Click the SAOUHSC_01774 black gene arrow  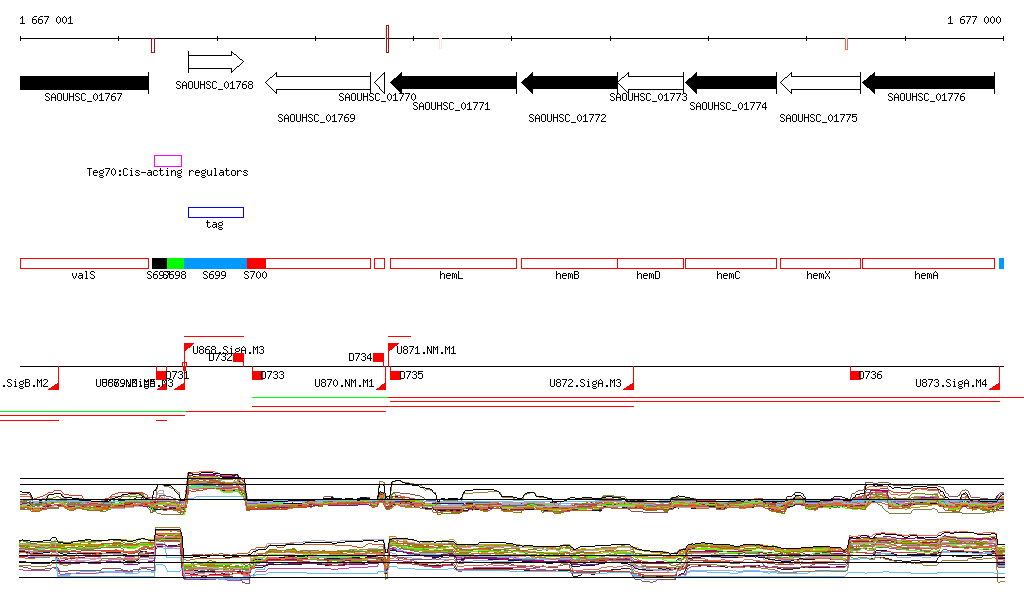tap(731, 83)
